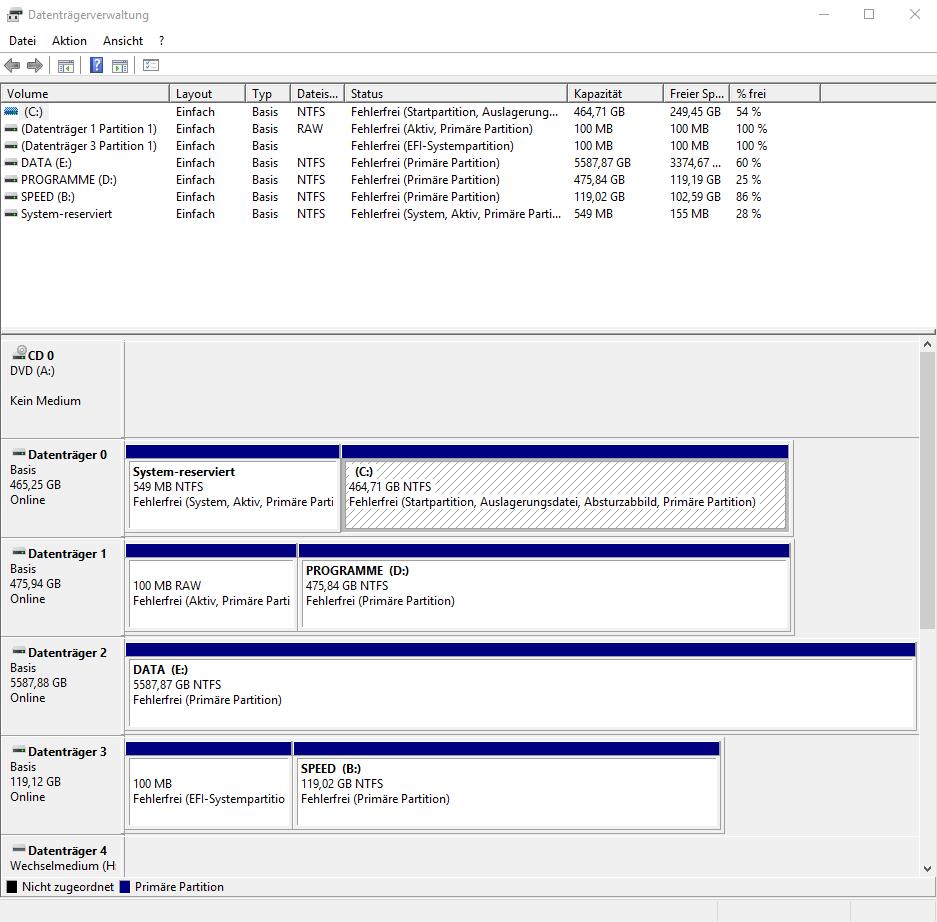The height and width of the screenshot is (922, 937).
Task: Sort by the Volume column header
Action: (x=85, y=93)
